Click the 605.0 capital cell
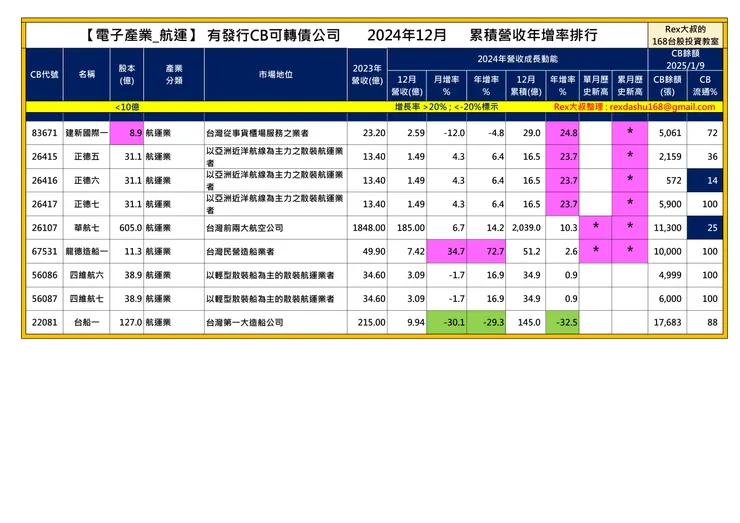Viewport: 740px width, 523px height. point(127,228)
